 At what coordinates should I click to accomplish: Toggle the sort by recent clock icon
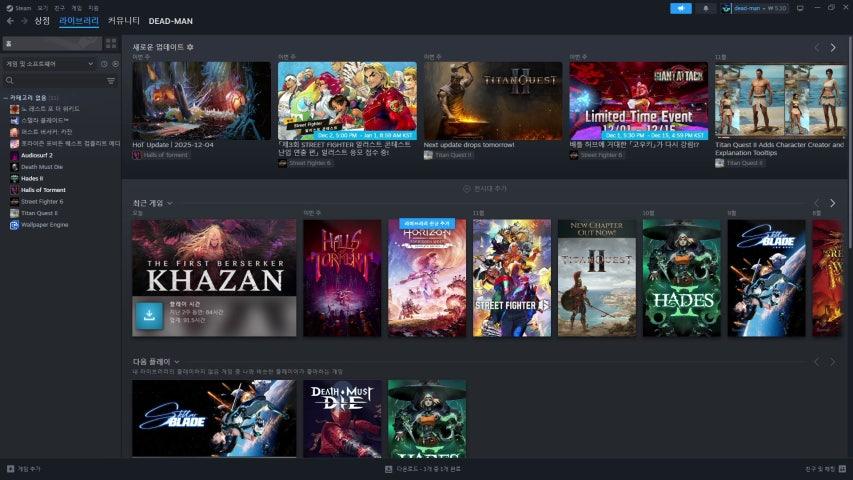coord(104,64)
